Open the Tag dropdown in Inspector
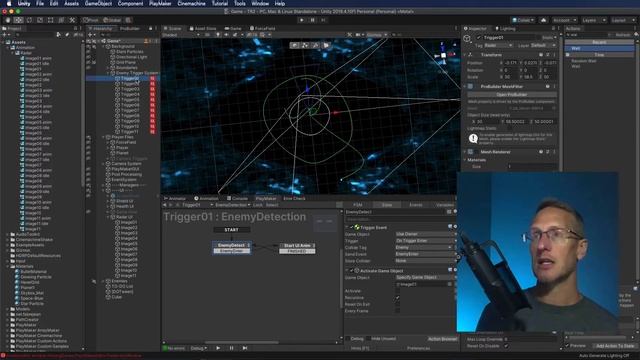 498,46
